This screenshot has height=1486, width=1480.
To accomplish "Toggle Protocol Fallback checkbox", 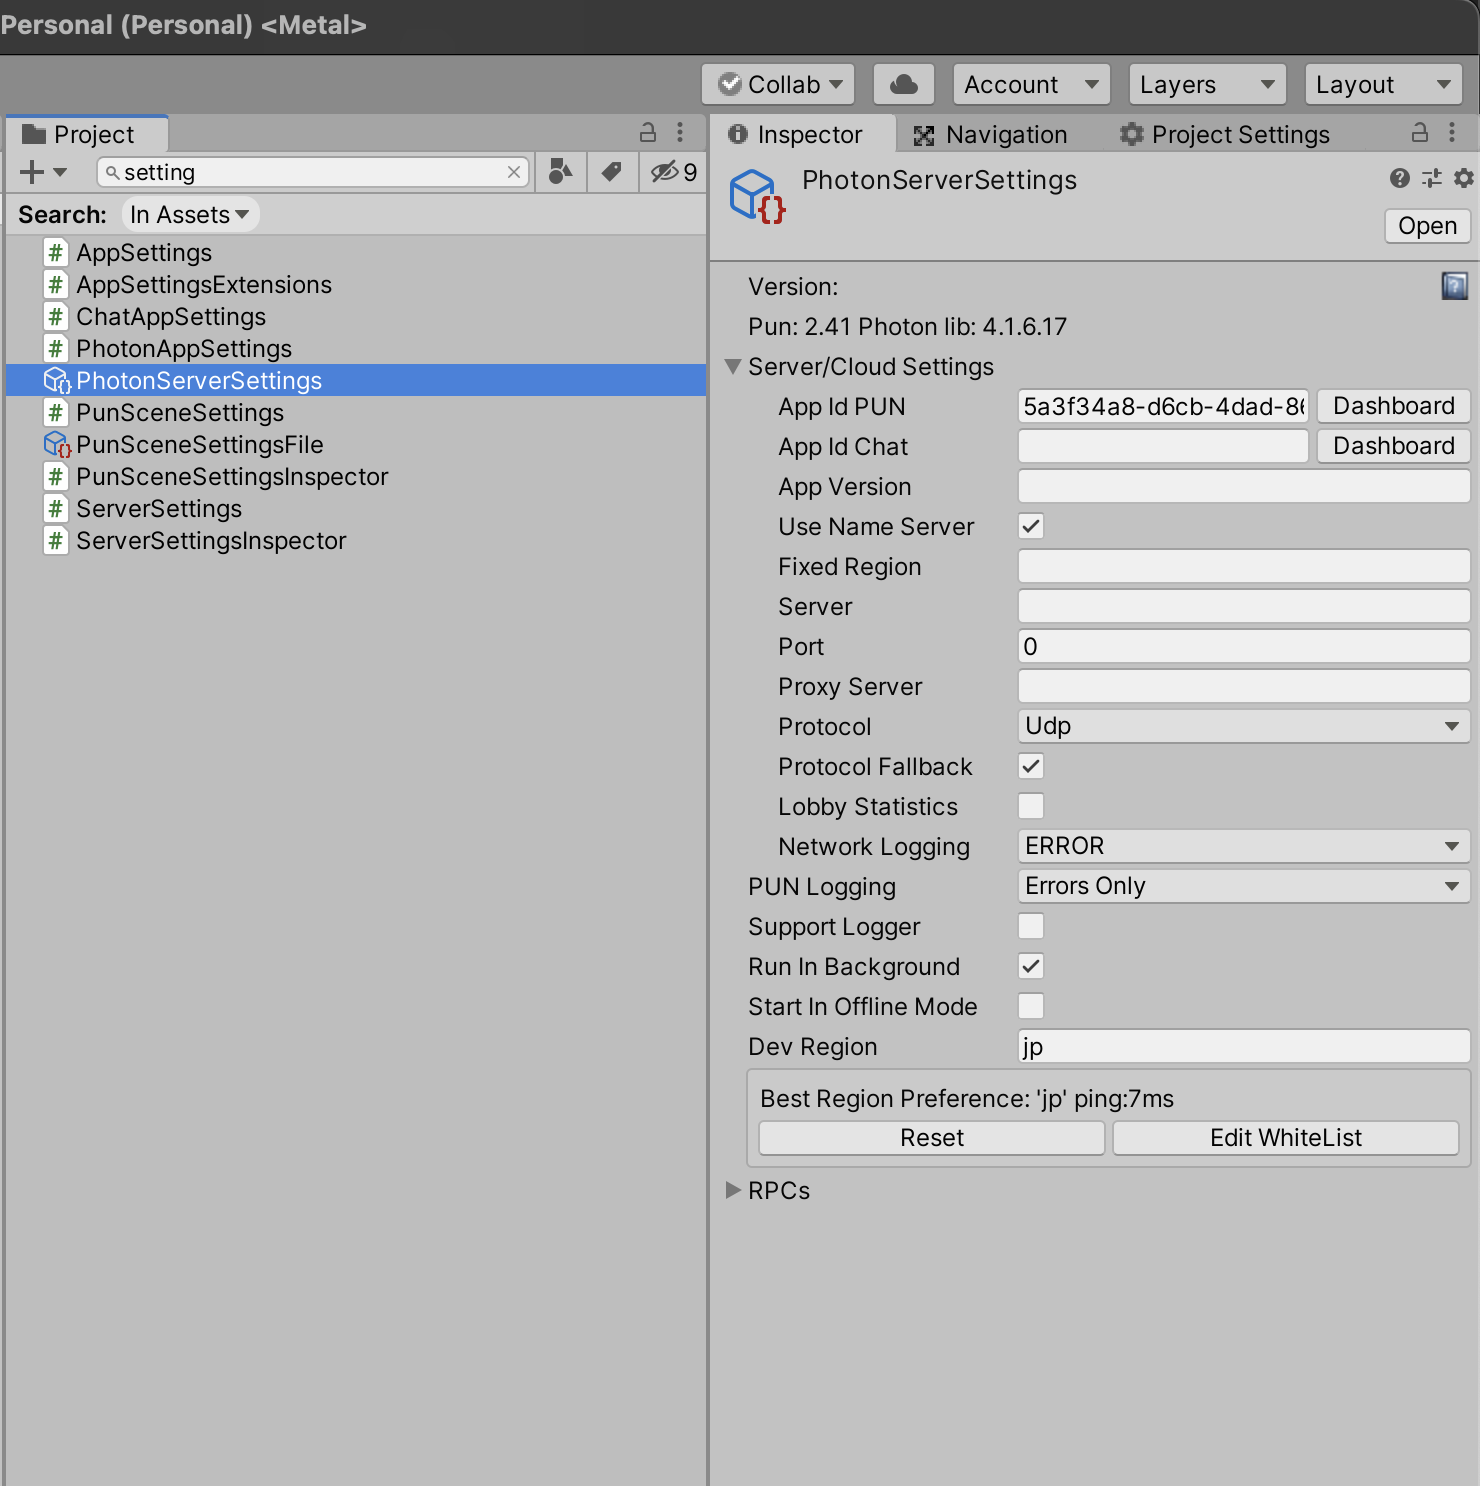I will (x=1031, y=766).
